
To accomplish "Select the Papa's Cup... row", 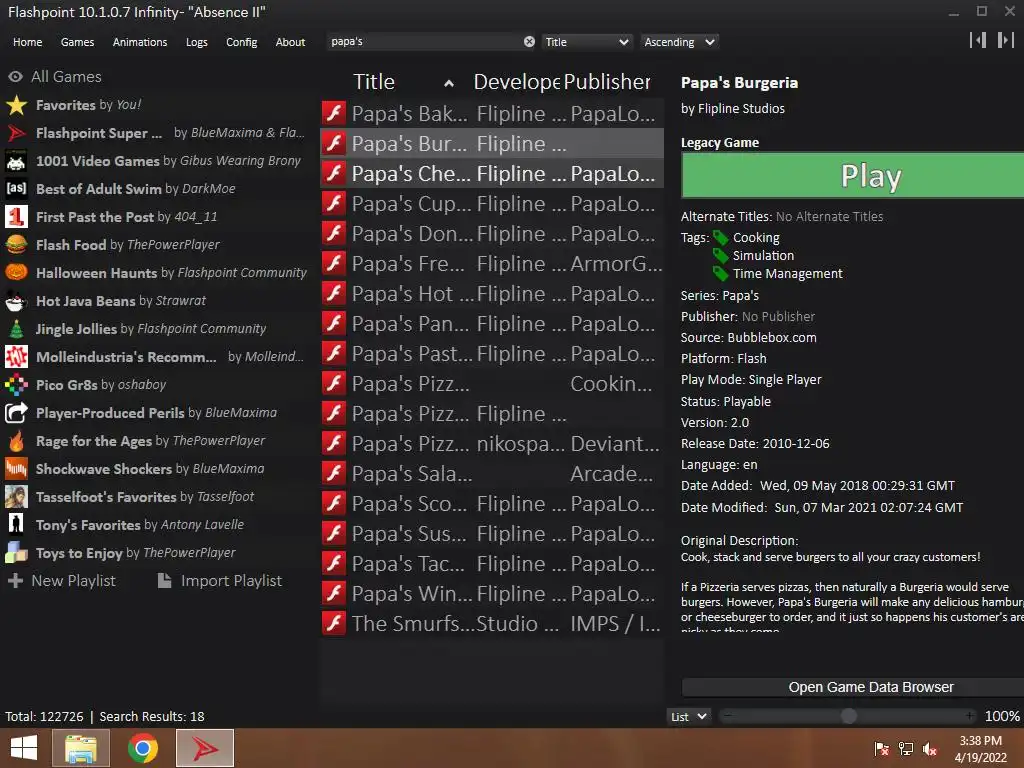I will point(492,204).
